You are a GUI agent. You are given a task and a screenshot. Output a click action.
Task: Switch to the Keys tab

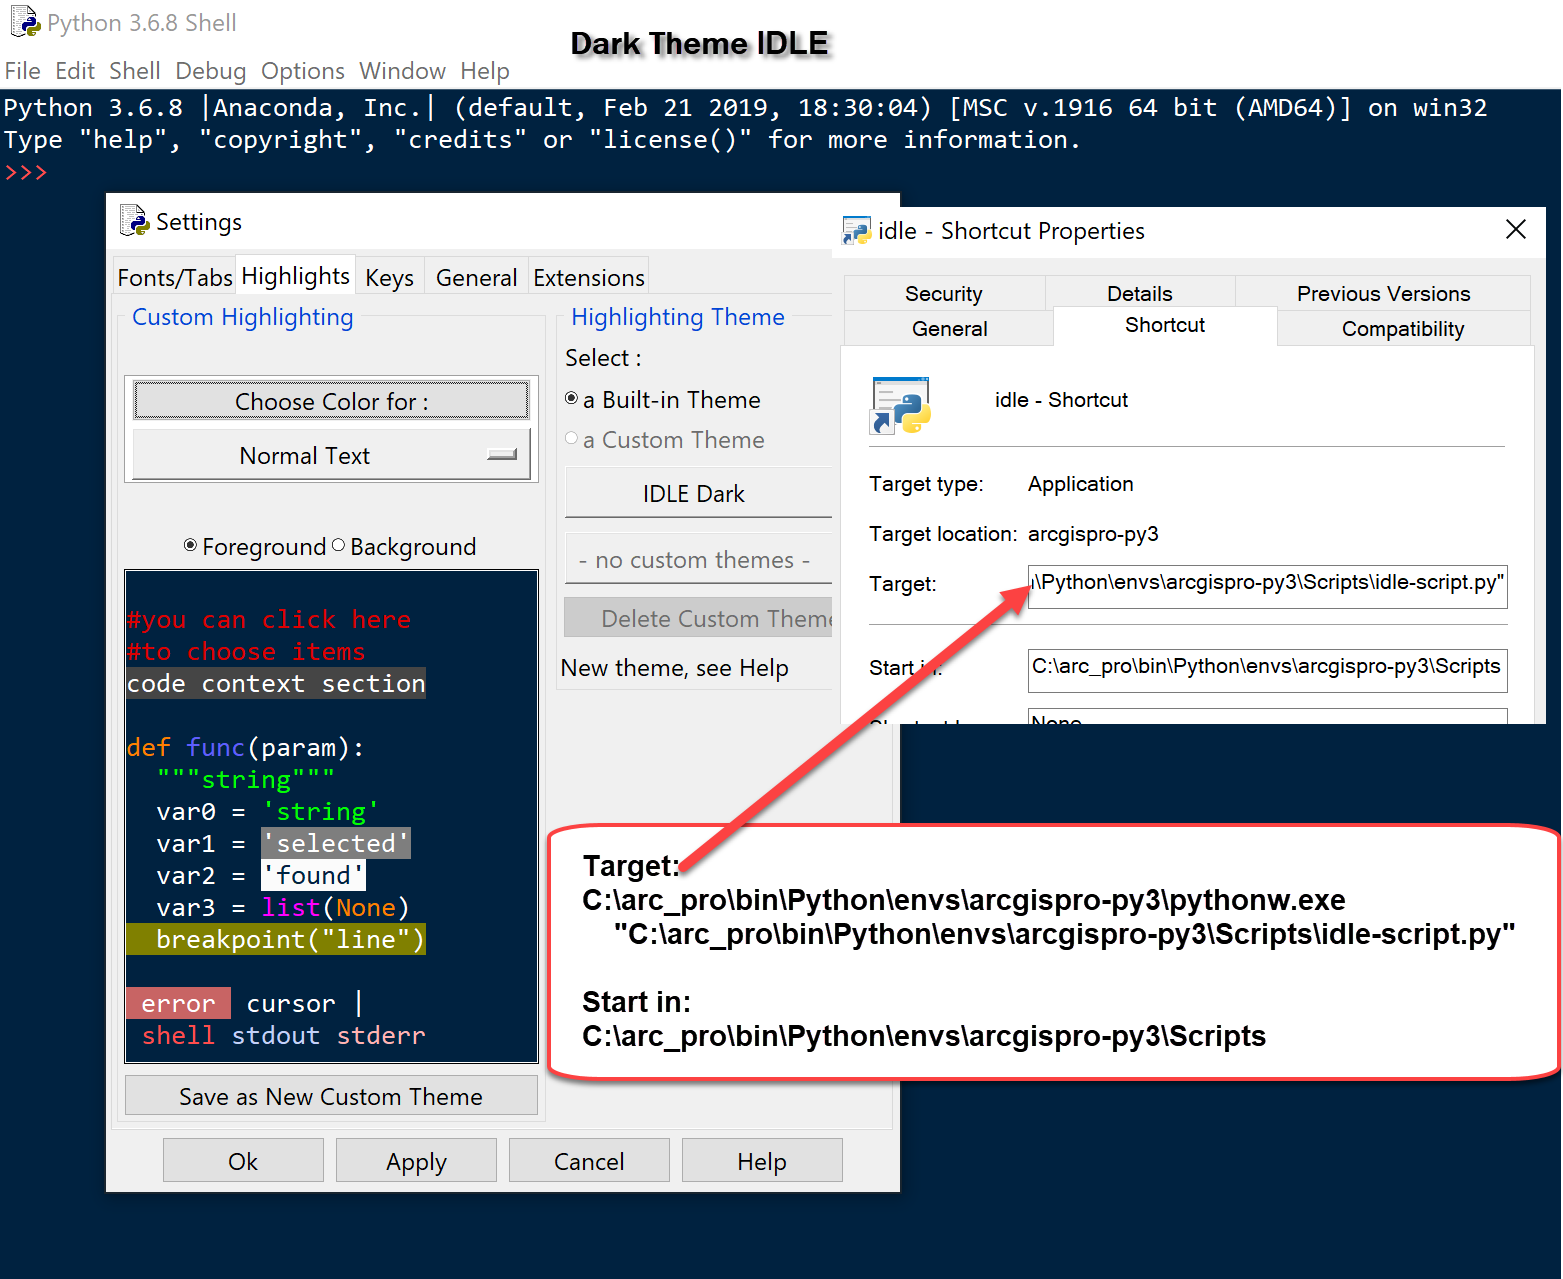click(x=390, y=277)
